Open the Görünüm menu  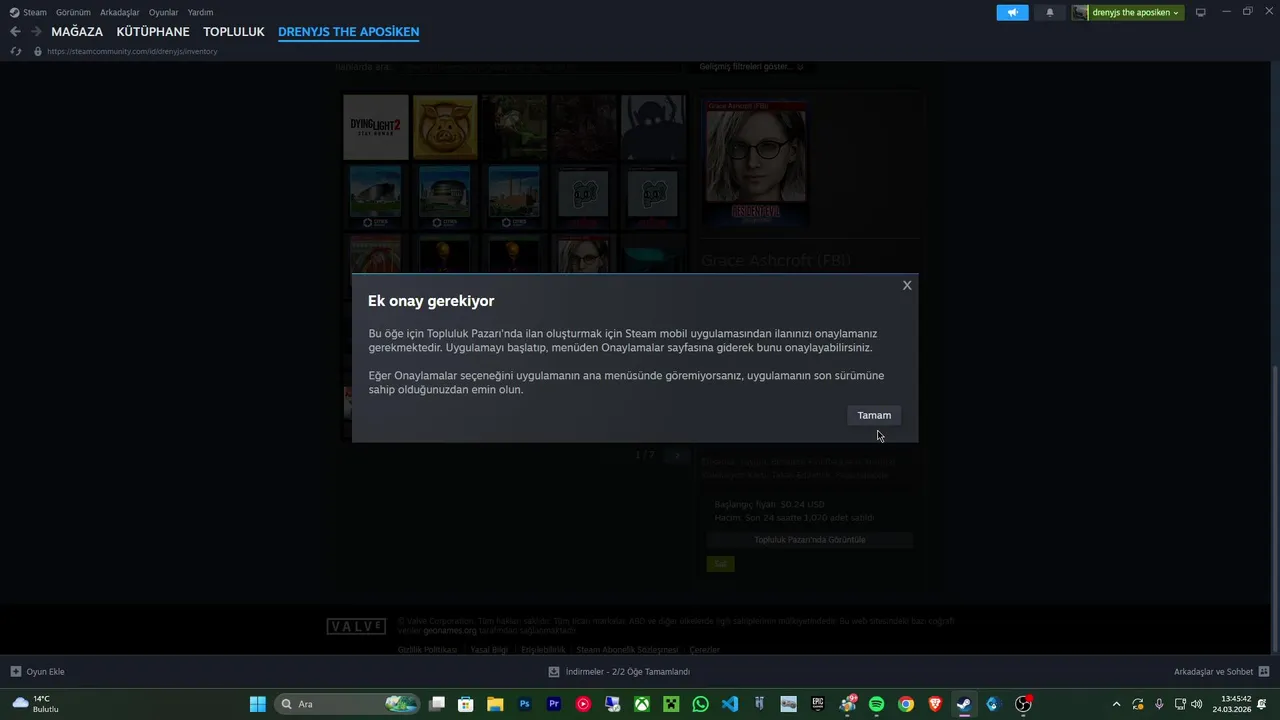click(x=73, y=12)
